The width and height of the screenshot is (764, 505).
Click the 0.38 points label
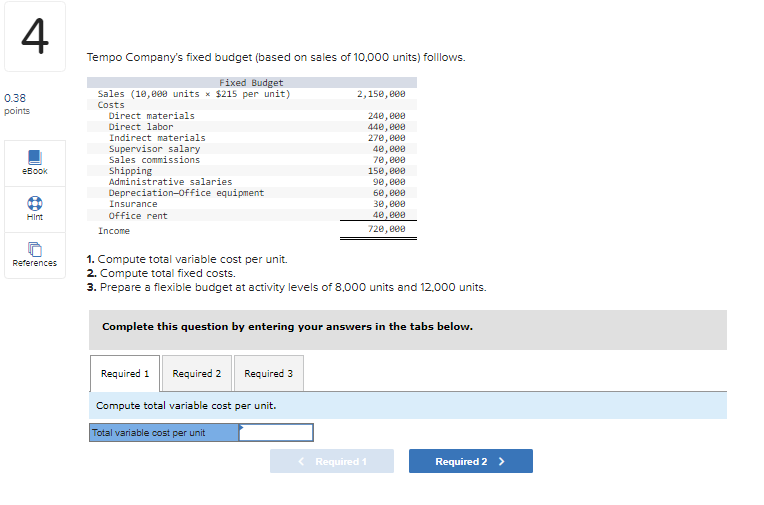click(x=17, y=104)
